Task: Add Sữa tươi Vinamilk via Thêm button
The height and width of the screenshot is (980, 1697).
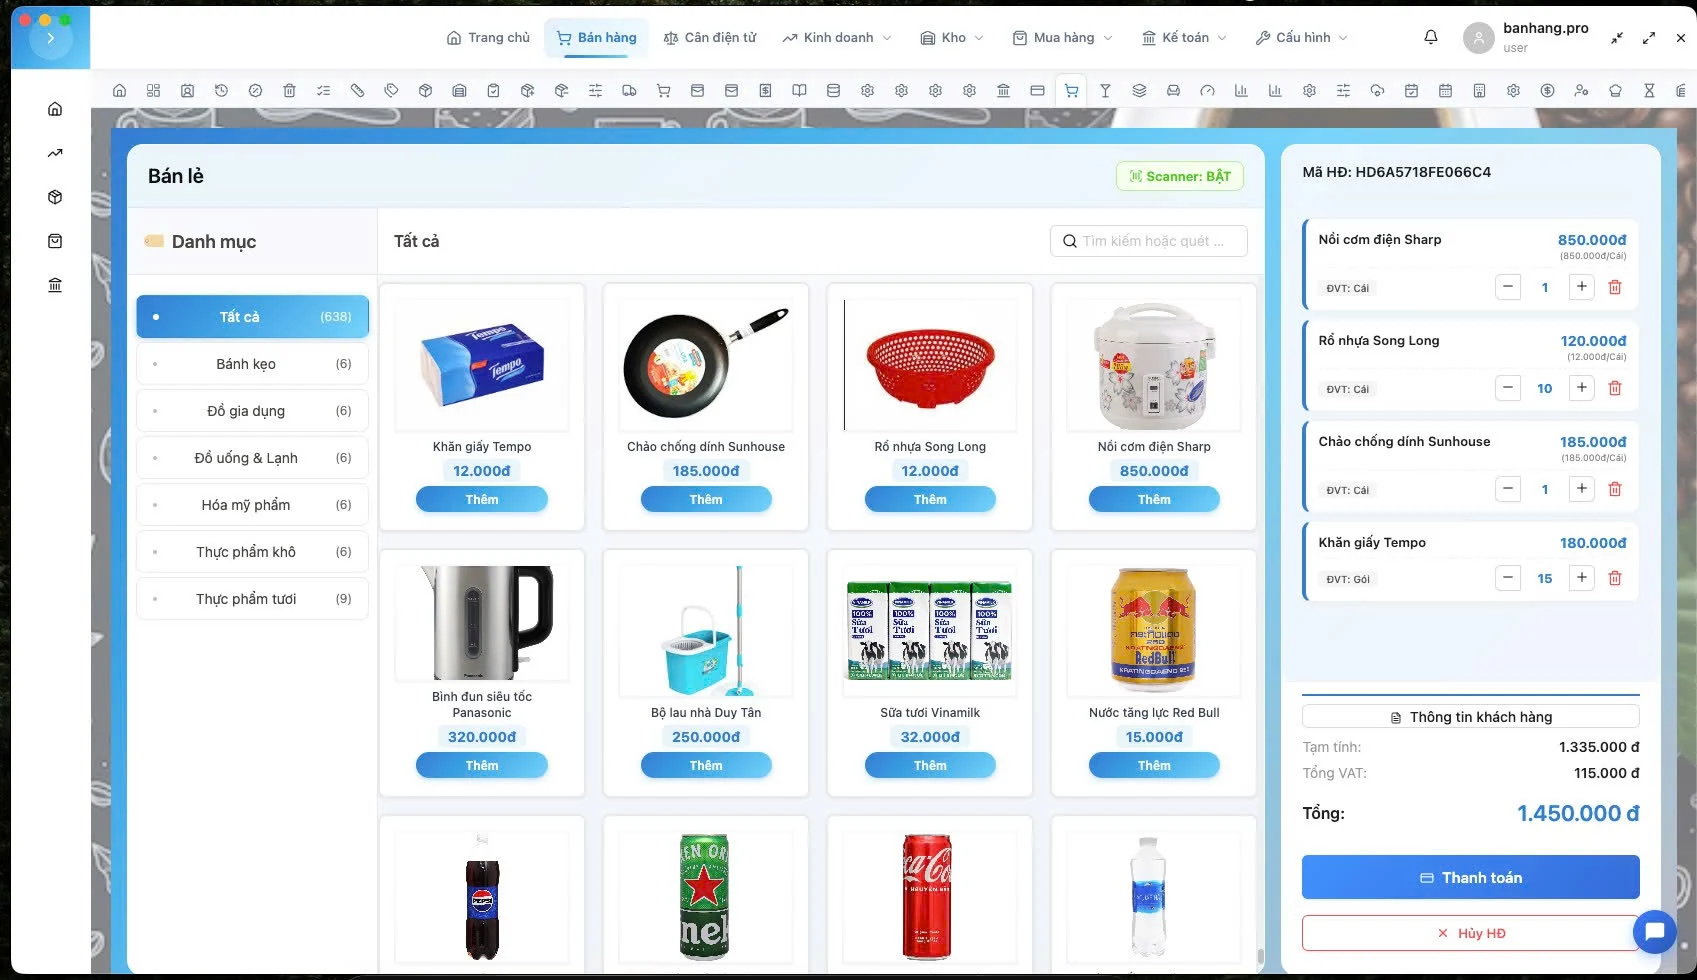Action: pos(930,765)
